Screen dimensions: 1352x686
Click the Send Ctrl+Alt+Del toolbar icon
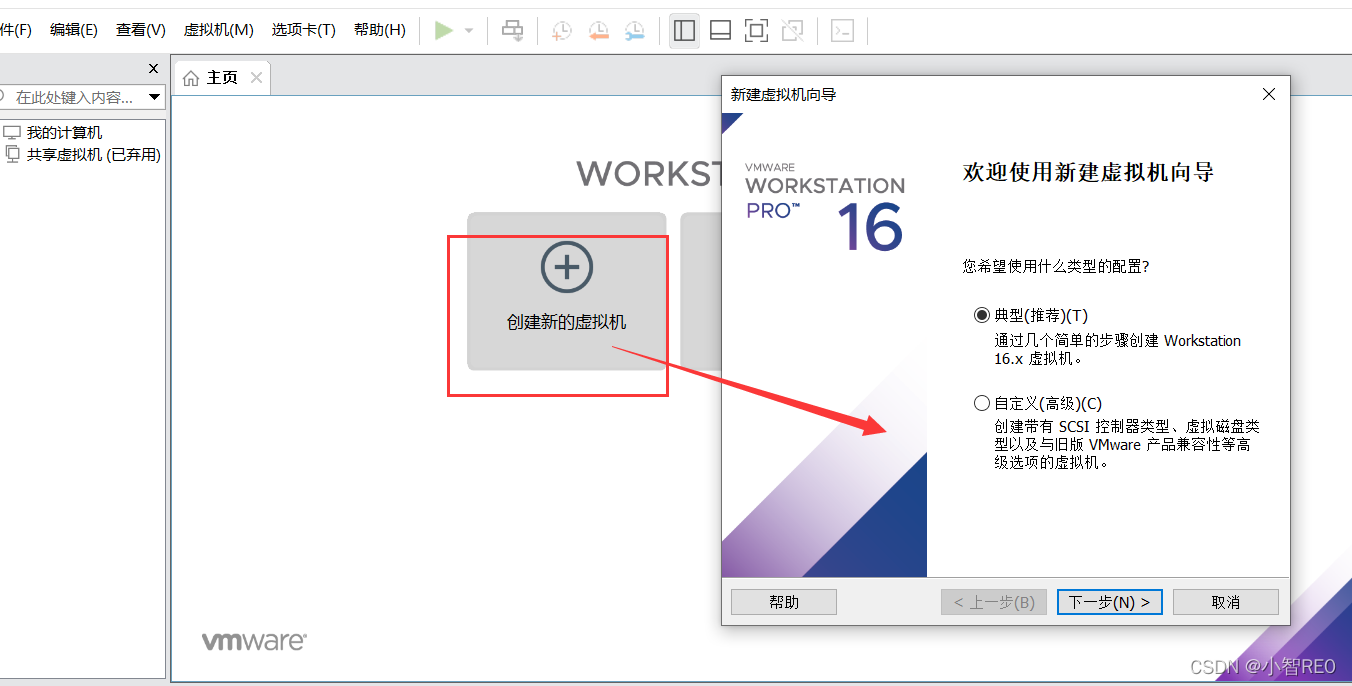click(512, 30)
